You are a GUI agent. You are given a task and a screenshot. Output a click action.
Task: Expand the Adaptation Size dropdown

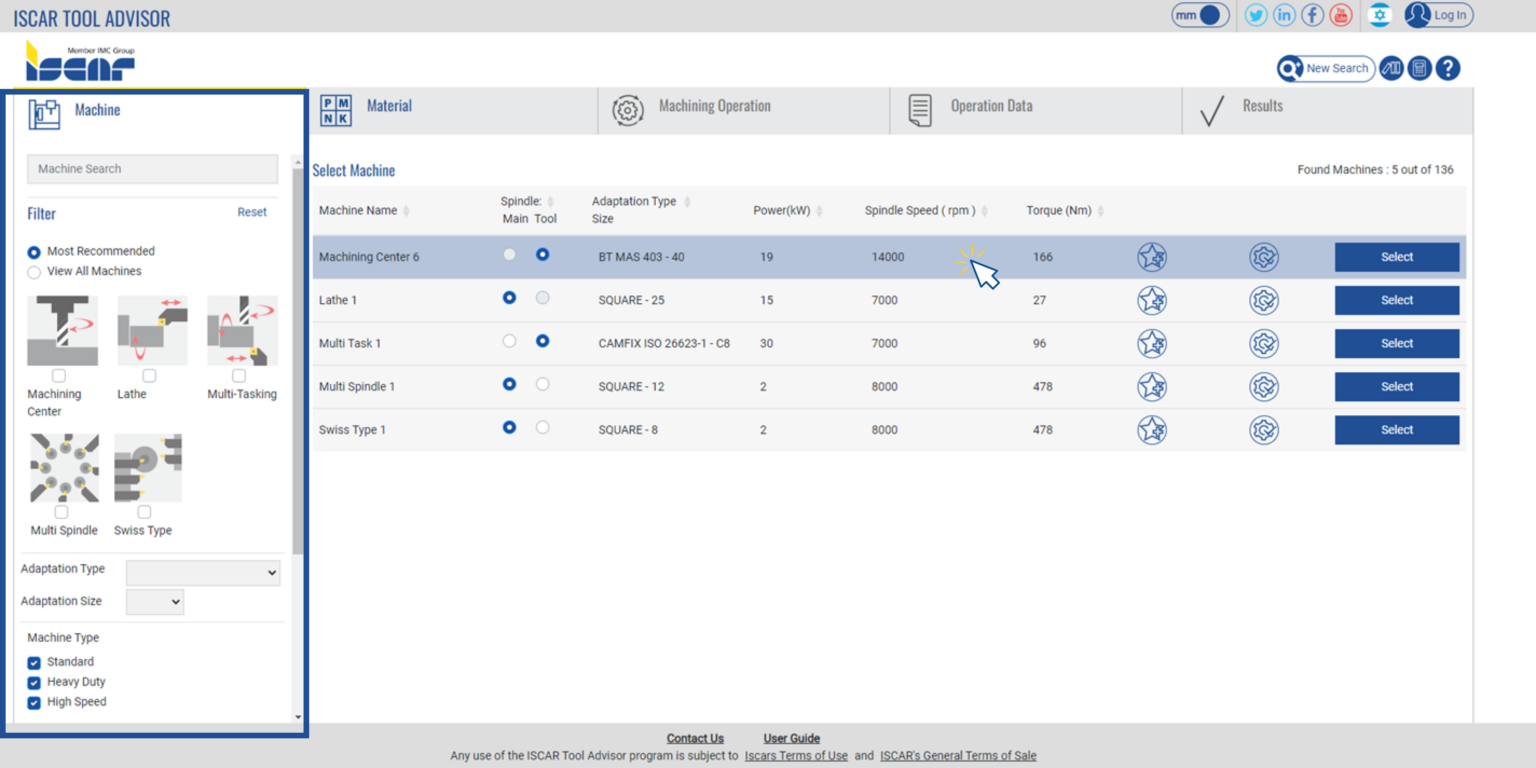(155, 602)
